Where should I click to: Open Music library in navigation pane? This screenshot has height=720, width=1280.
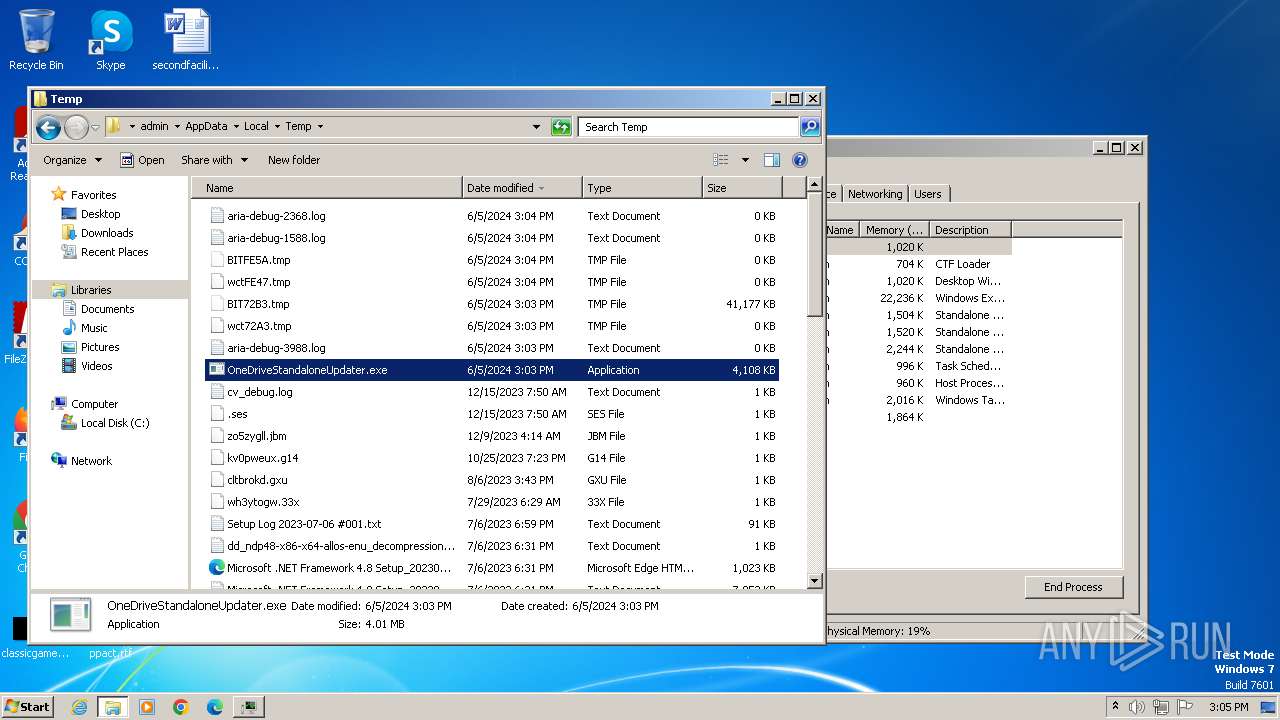click(x=94, y=328)
